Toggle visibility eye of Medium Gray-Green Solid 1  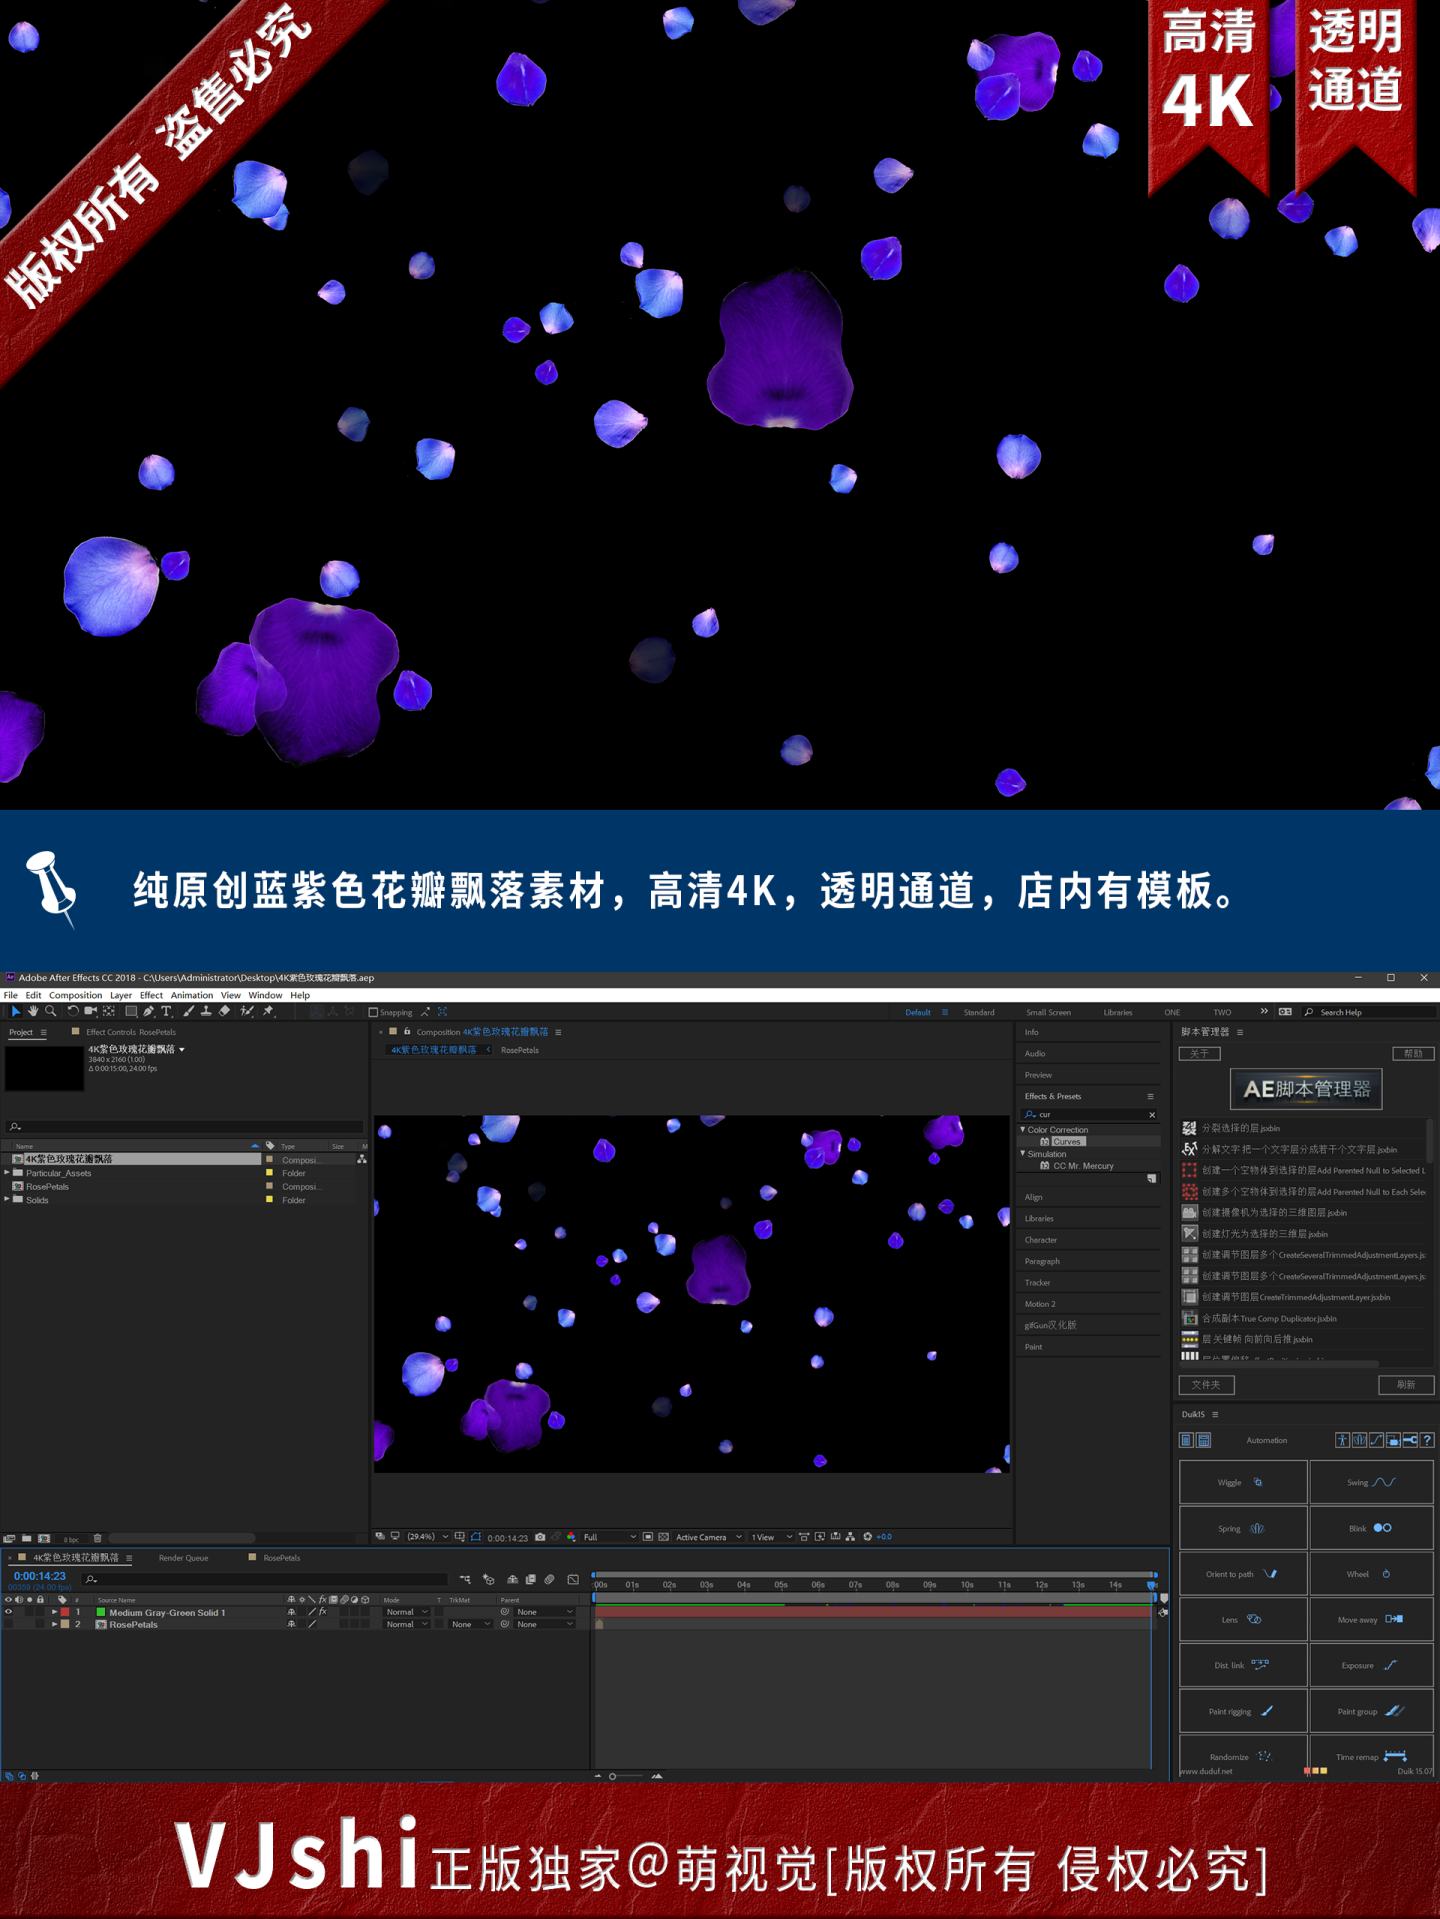click(x=9, y=1612)
